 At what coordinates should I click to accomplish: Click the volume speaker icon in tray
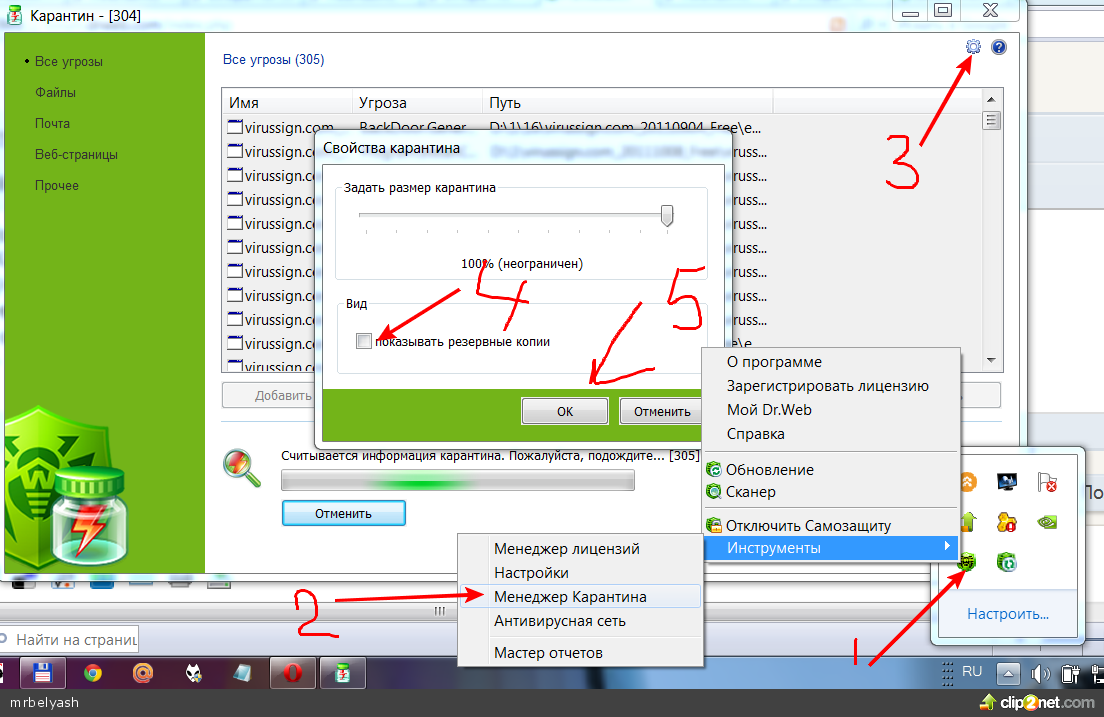1040,674
